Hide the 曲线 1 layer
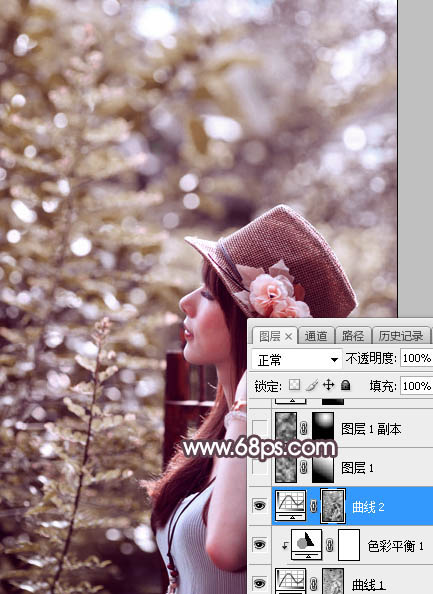433x594 pixels. pos(259,583)
